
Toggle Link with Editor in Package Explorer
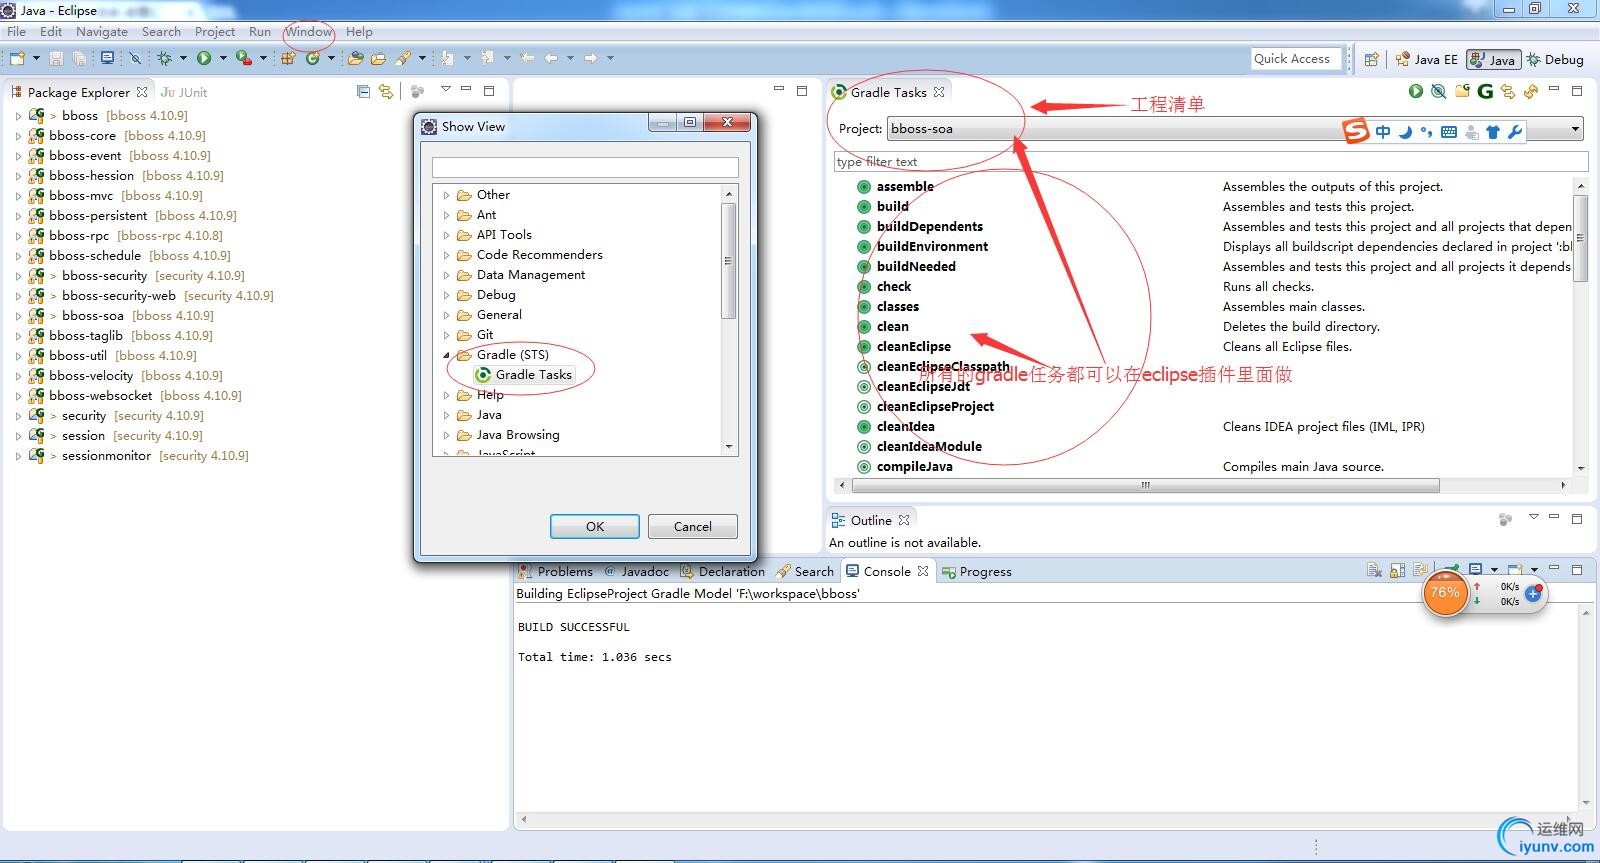[385, 91]
